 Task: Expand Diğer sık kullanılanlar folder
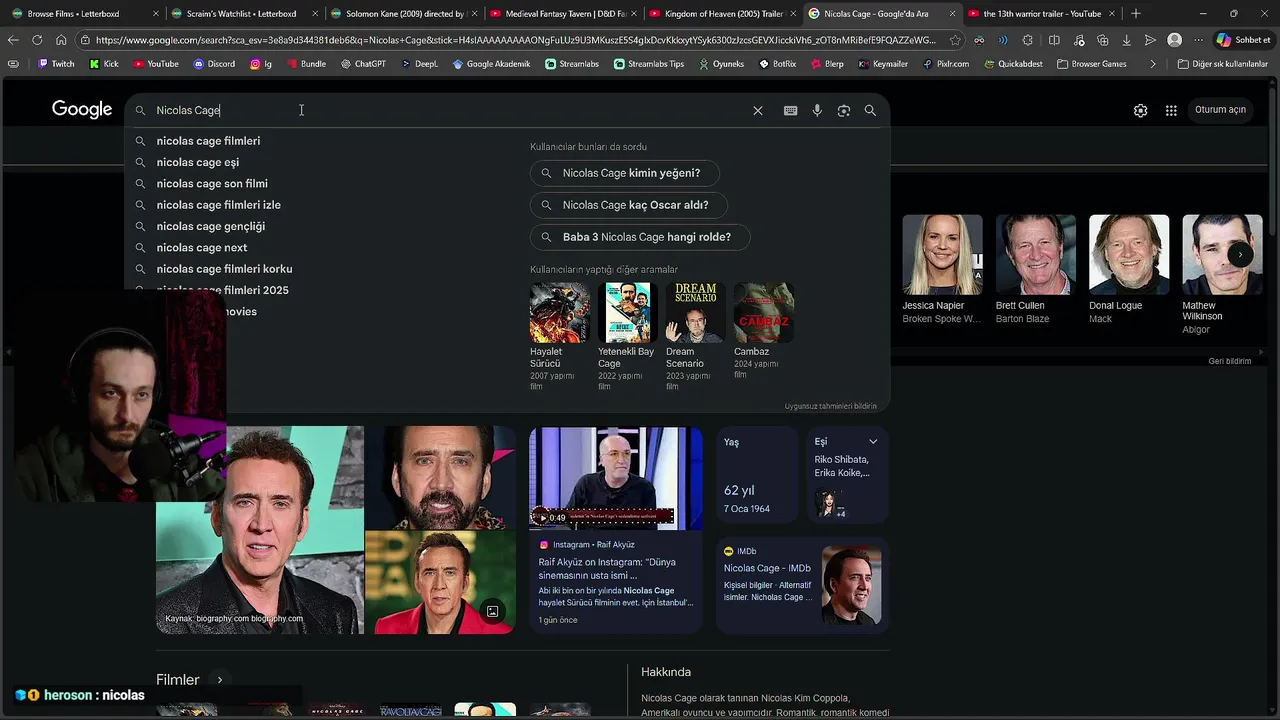point(1222,64)
